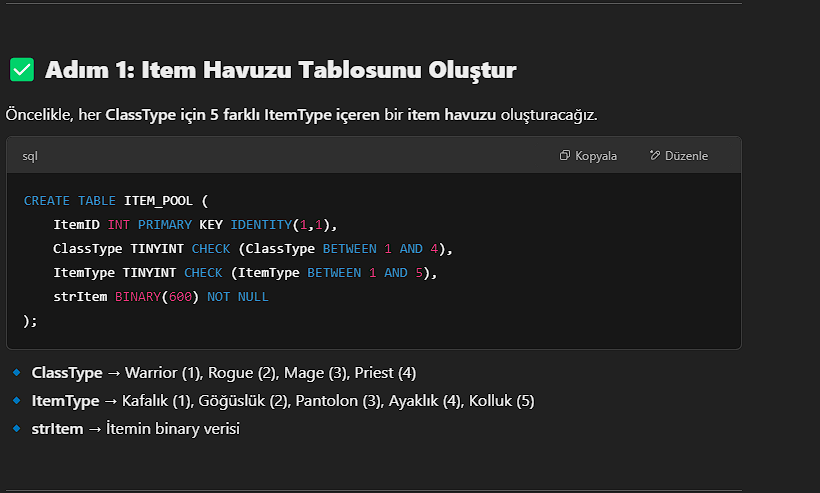
Task: Click the Adım 1 heading text
Action: tap(281, 70)
